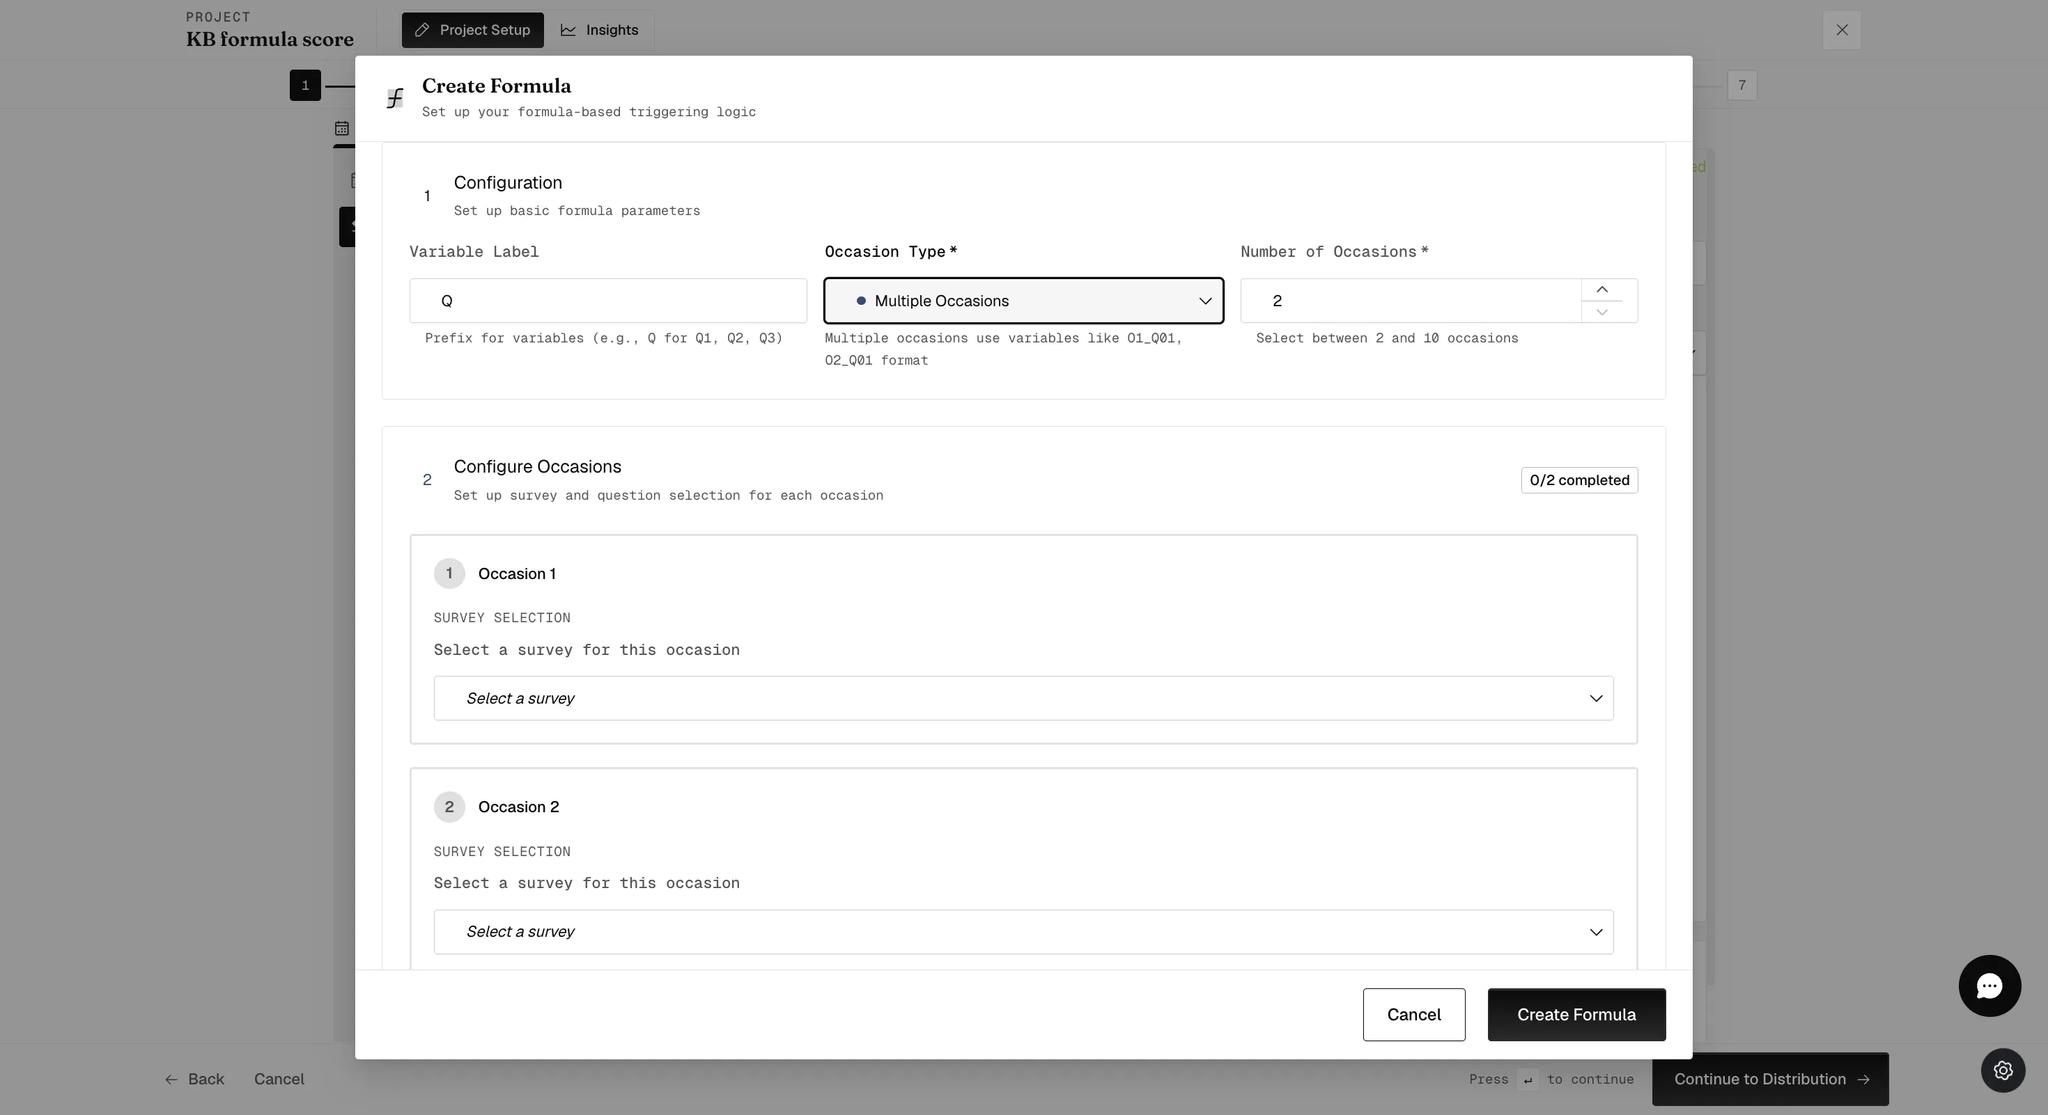Viewport: 2048px width, 1115px height.
Task: Close the project with the X icon
Action: [x=1841, y=30]
